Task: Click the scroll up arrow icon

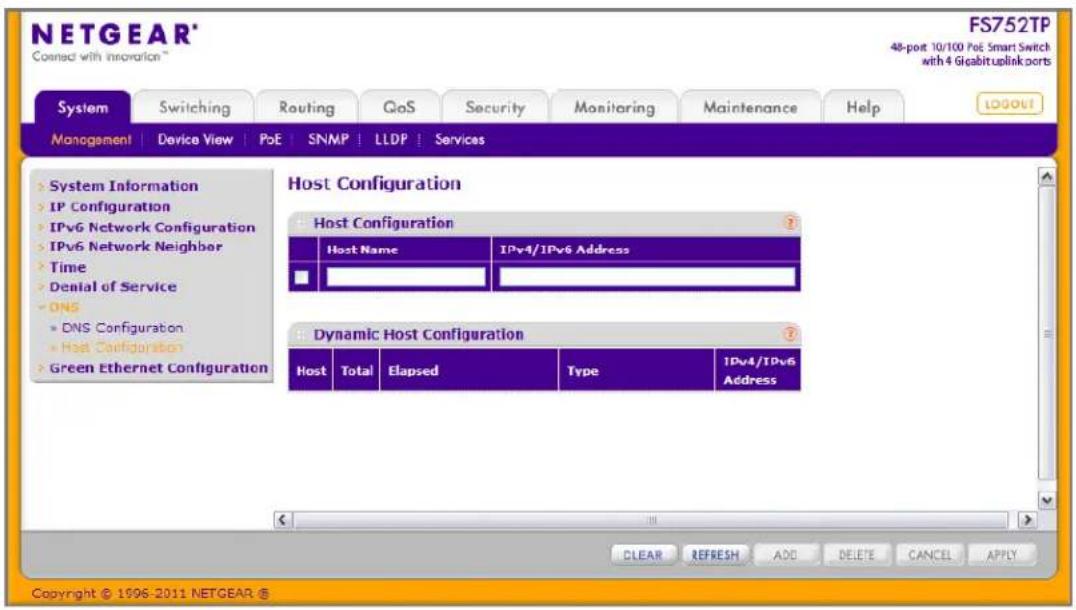Action: coord(1046,176)
